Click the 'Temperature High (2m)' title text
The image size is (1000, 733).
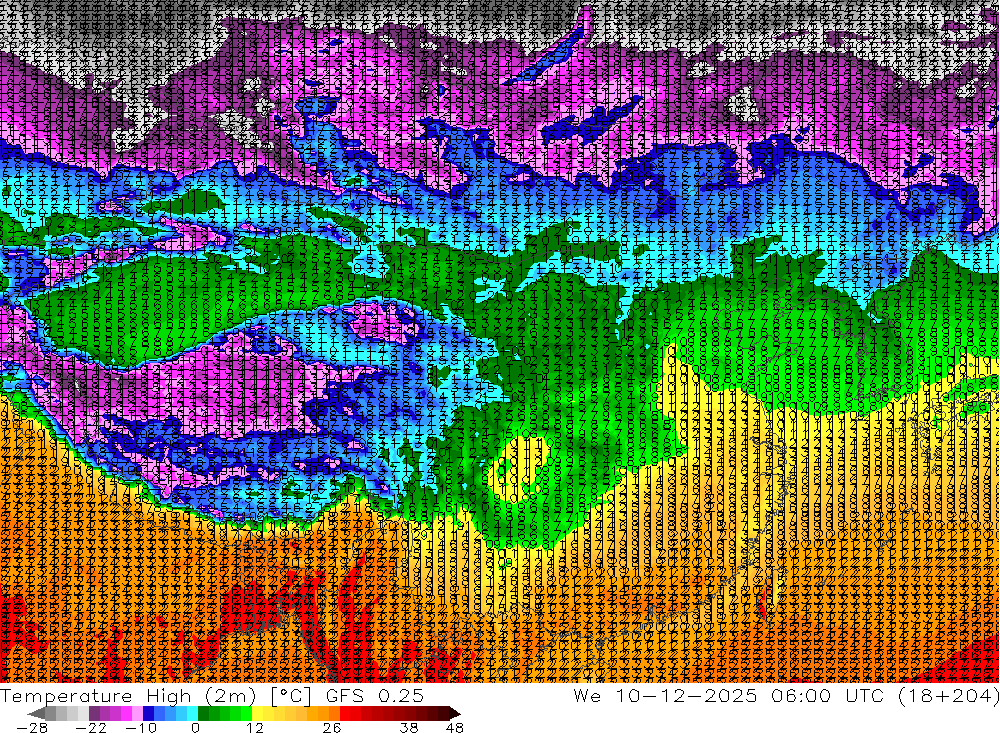(129, 695)
